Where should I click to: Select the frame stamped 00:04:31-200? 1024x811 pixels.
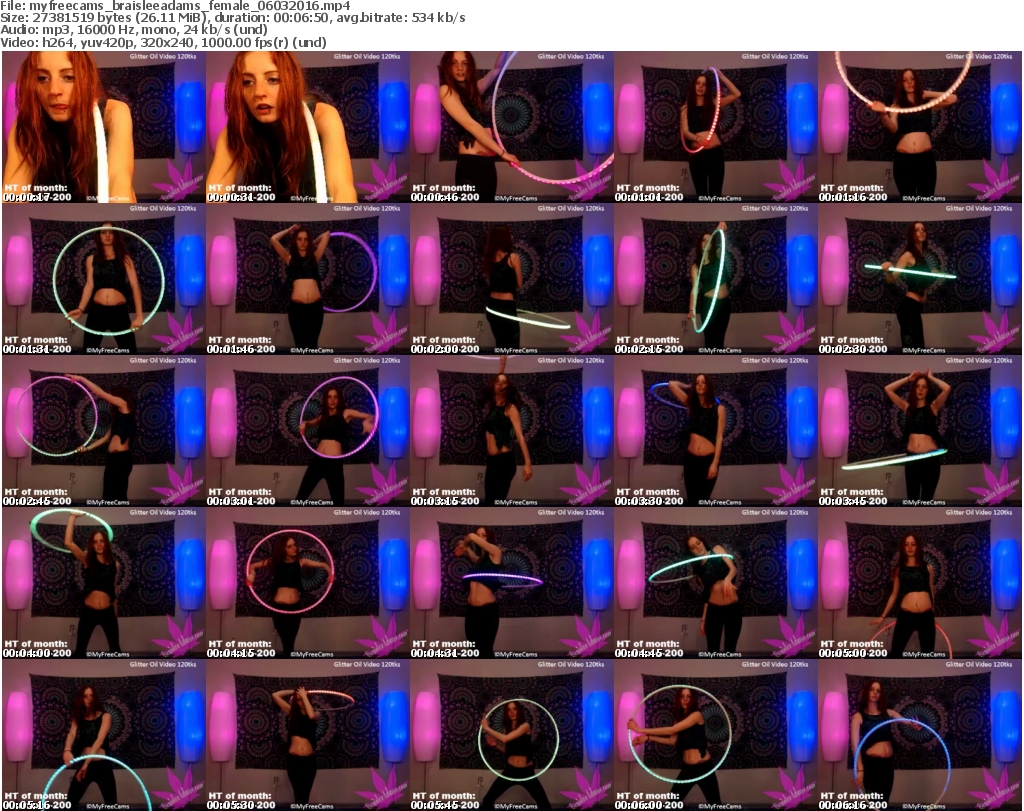click(512, 583)
